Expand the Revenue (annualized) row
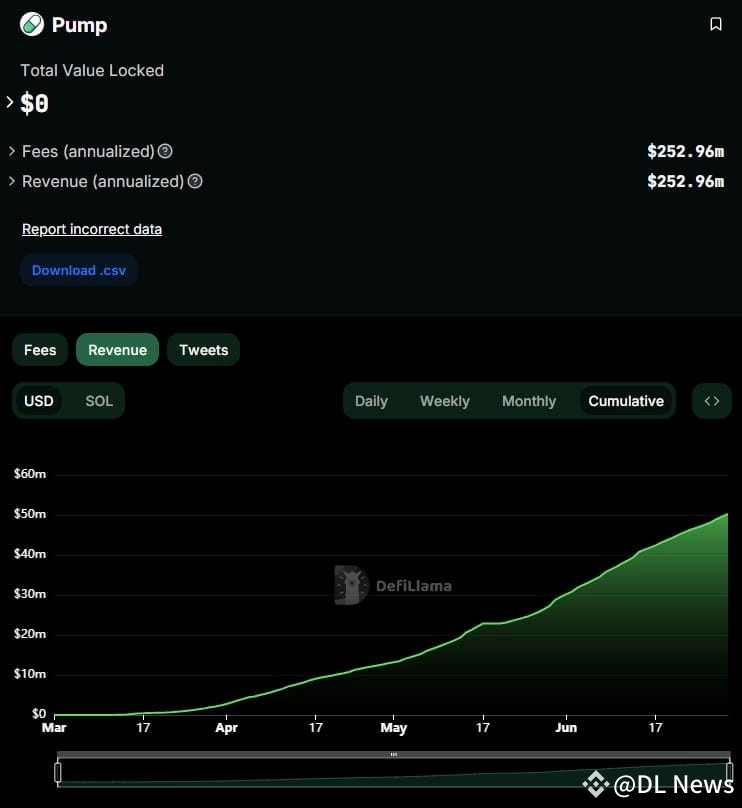742x808 pixels. [x=12, y=181]
